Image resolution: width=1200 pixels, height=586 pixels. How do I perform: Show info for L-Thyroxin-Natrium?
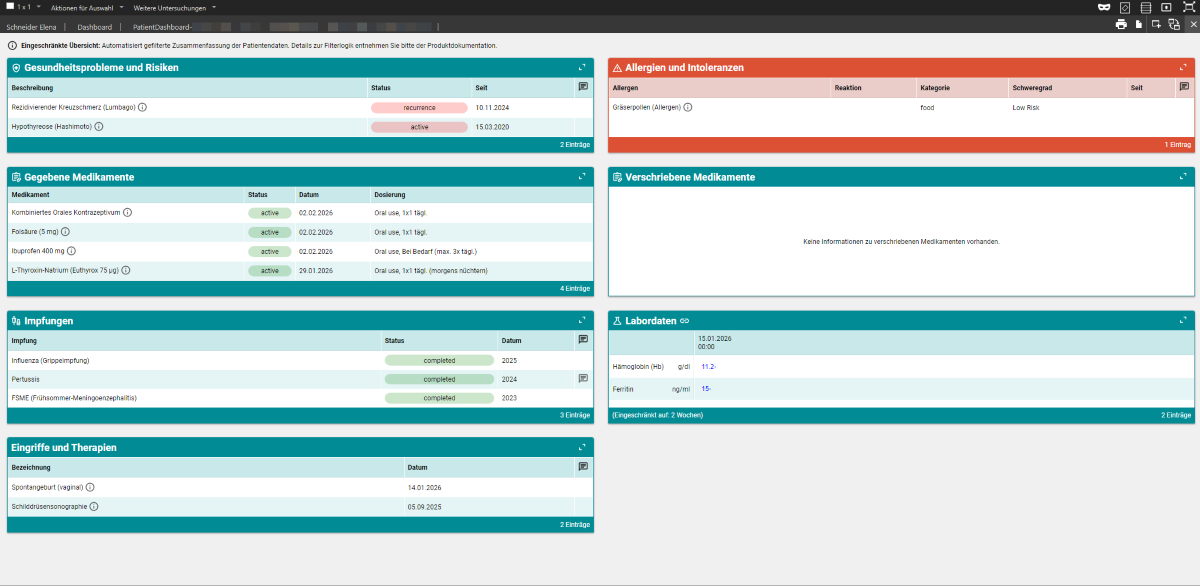(127, 270)
